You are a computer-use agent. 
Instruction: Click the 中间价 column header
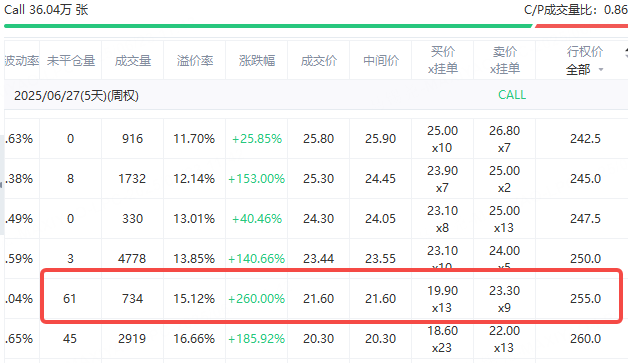[x=381, y=60]
